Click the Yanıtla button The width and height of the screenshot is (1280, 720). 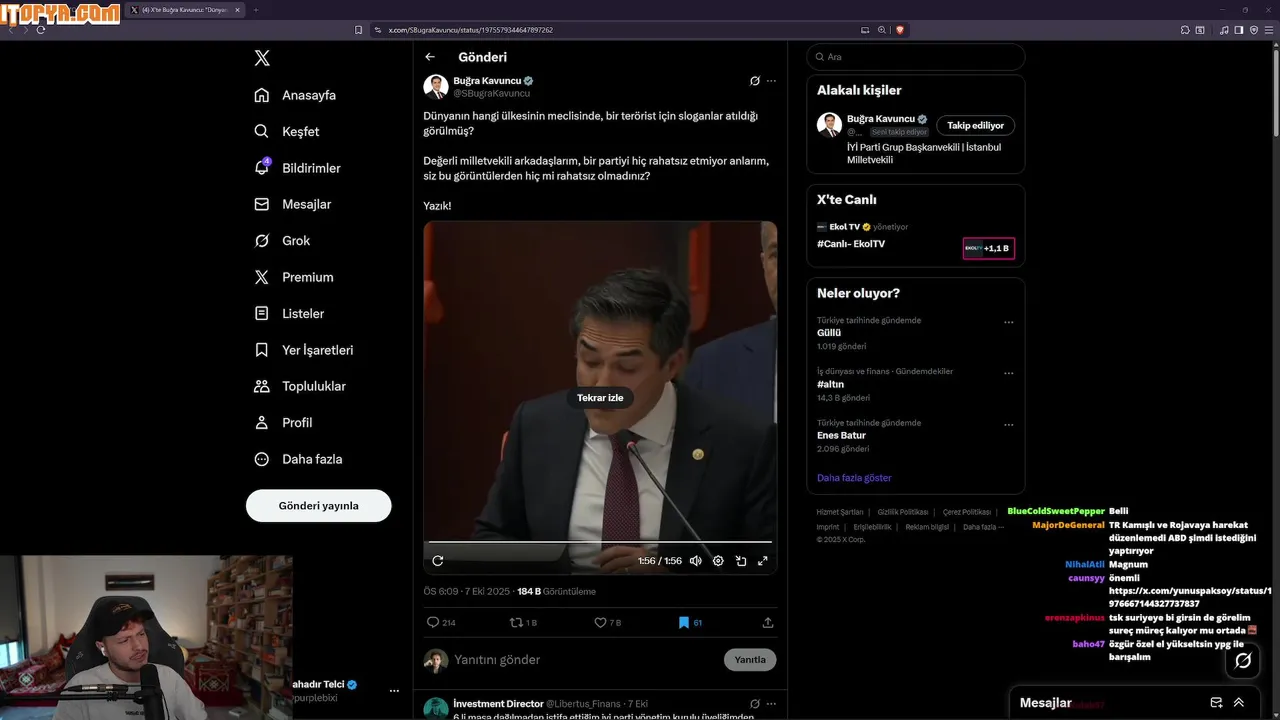(750, 660)
